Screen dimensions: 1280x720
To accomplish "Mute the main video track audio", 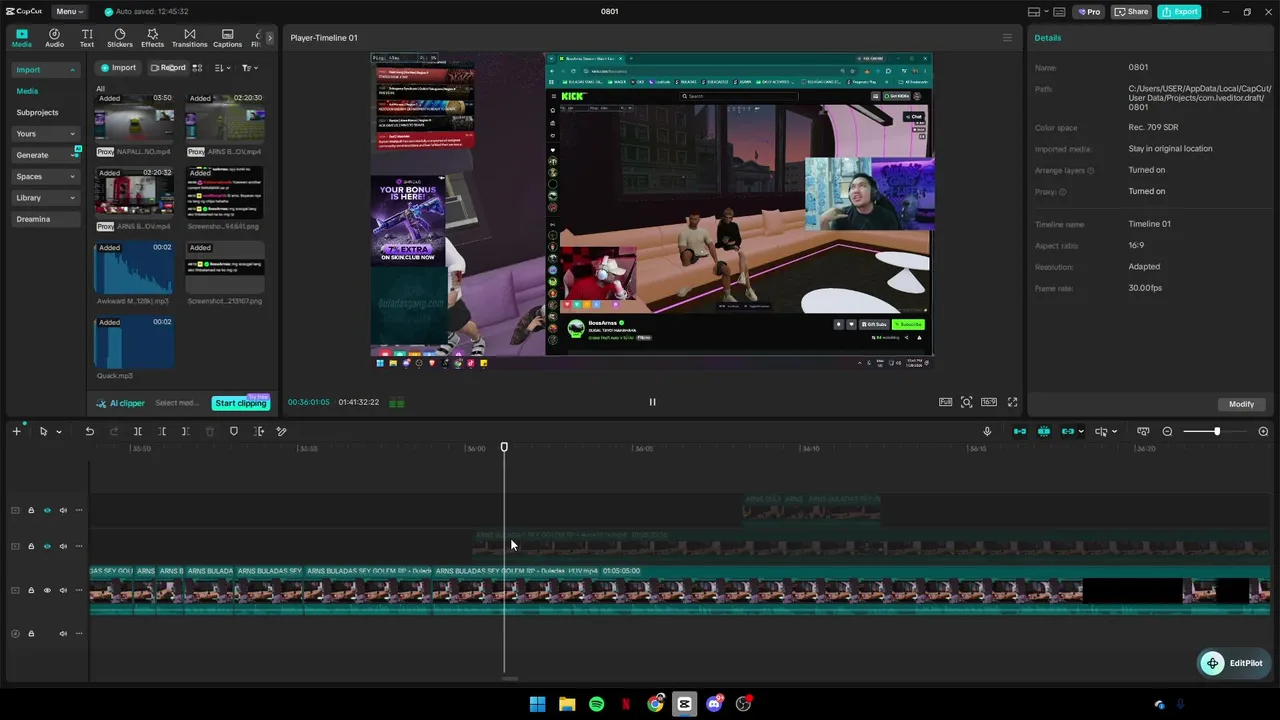I will point(63,590).
